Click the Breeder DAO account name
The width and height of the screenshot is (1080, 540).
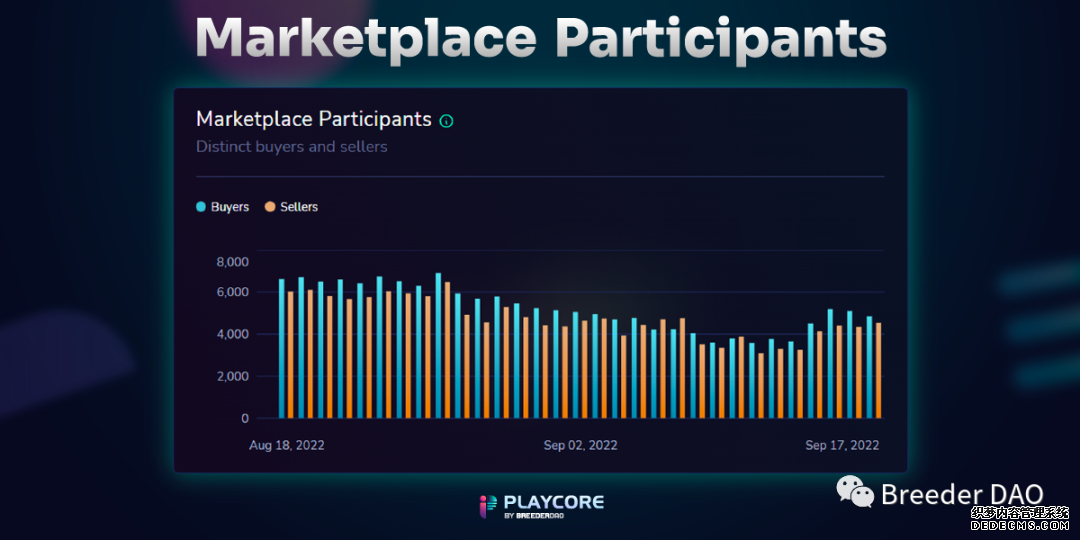coord(962,493)
